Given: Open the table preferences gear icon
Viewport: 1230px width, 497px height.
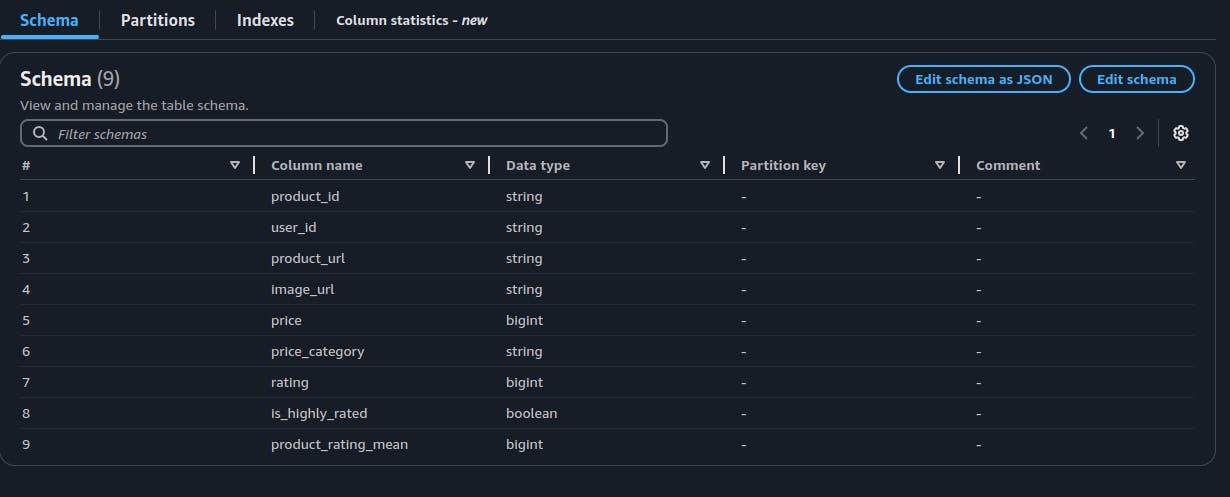Looking at the screenshot, I should 1180,133.
